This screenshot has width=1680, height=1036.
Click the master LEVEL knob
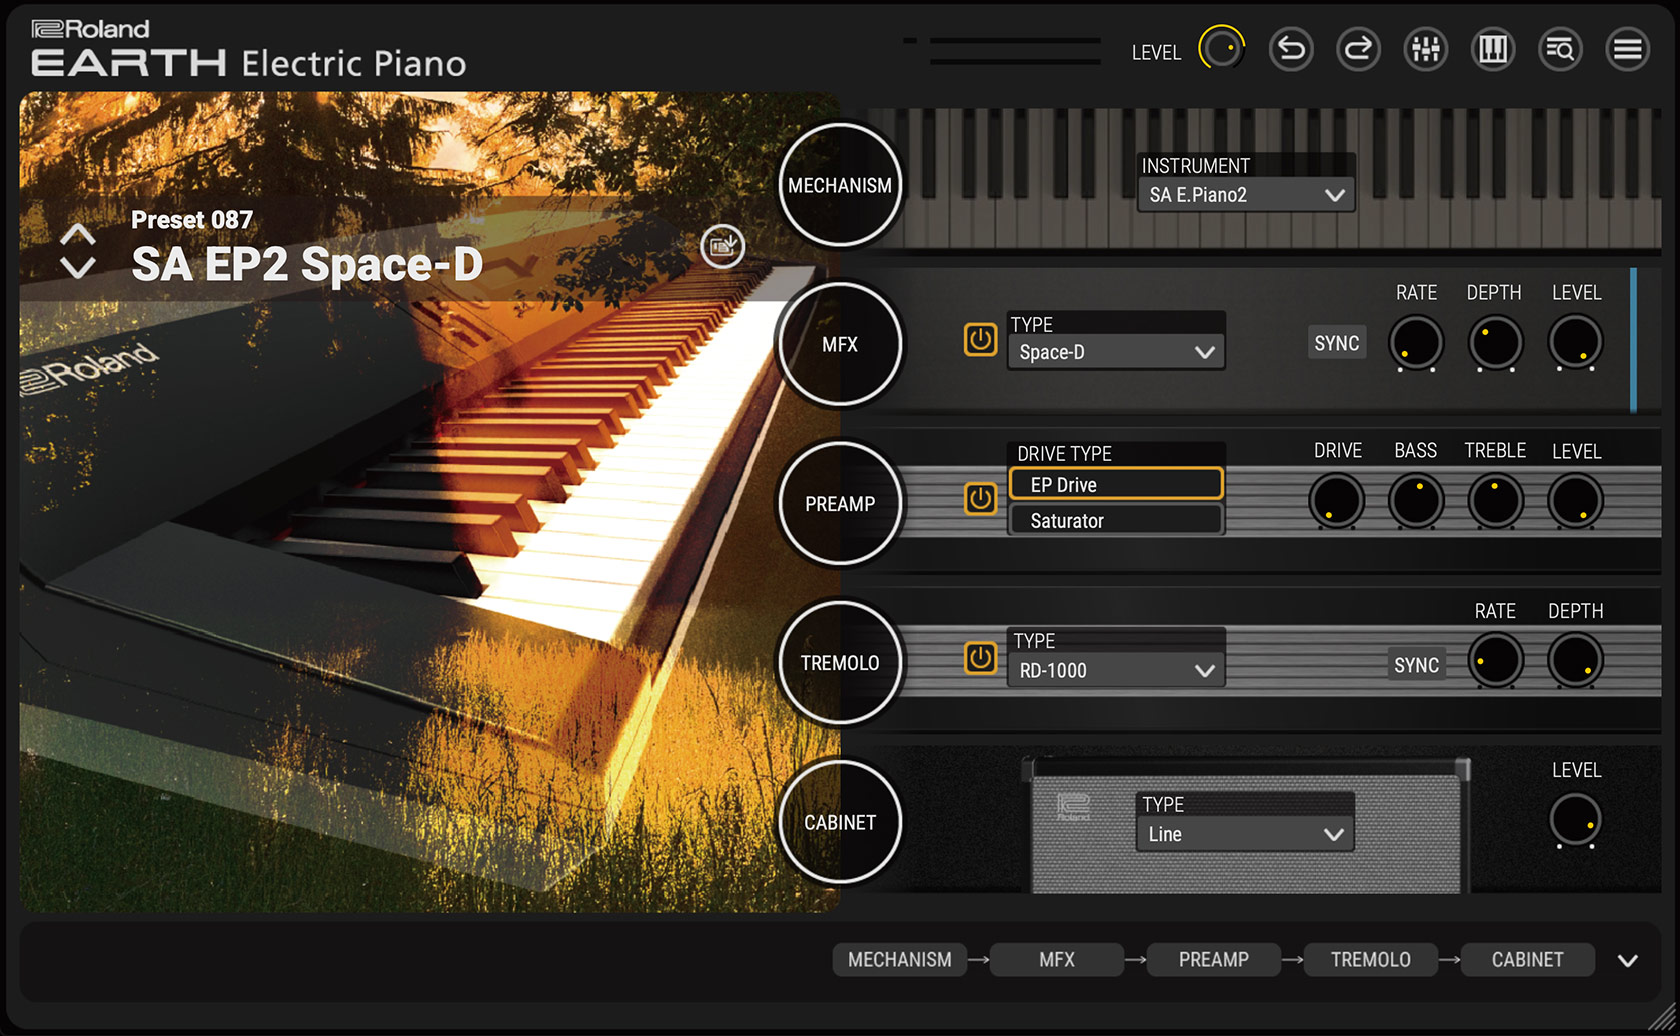(x=1221, y=49)
